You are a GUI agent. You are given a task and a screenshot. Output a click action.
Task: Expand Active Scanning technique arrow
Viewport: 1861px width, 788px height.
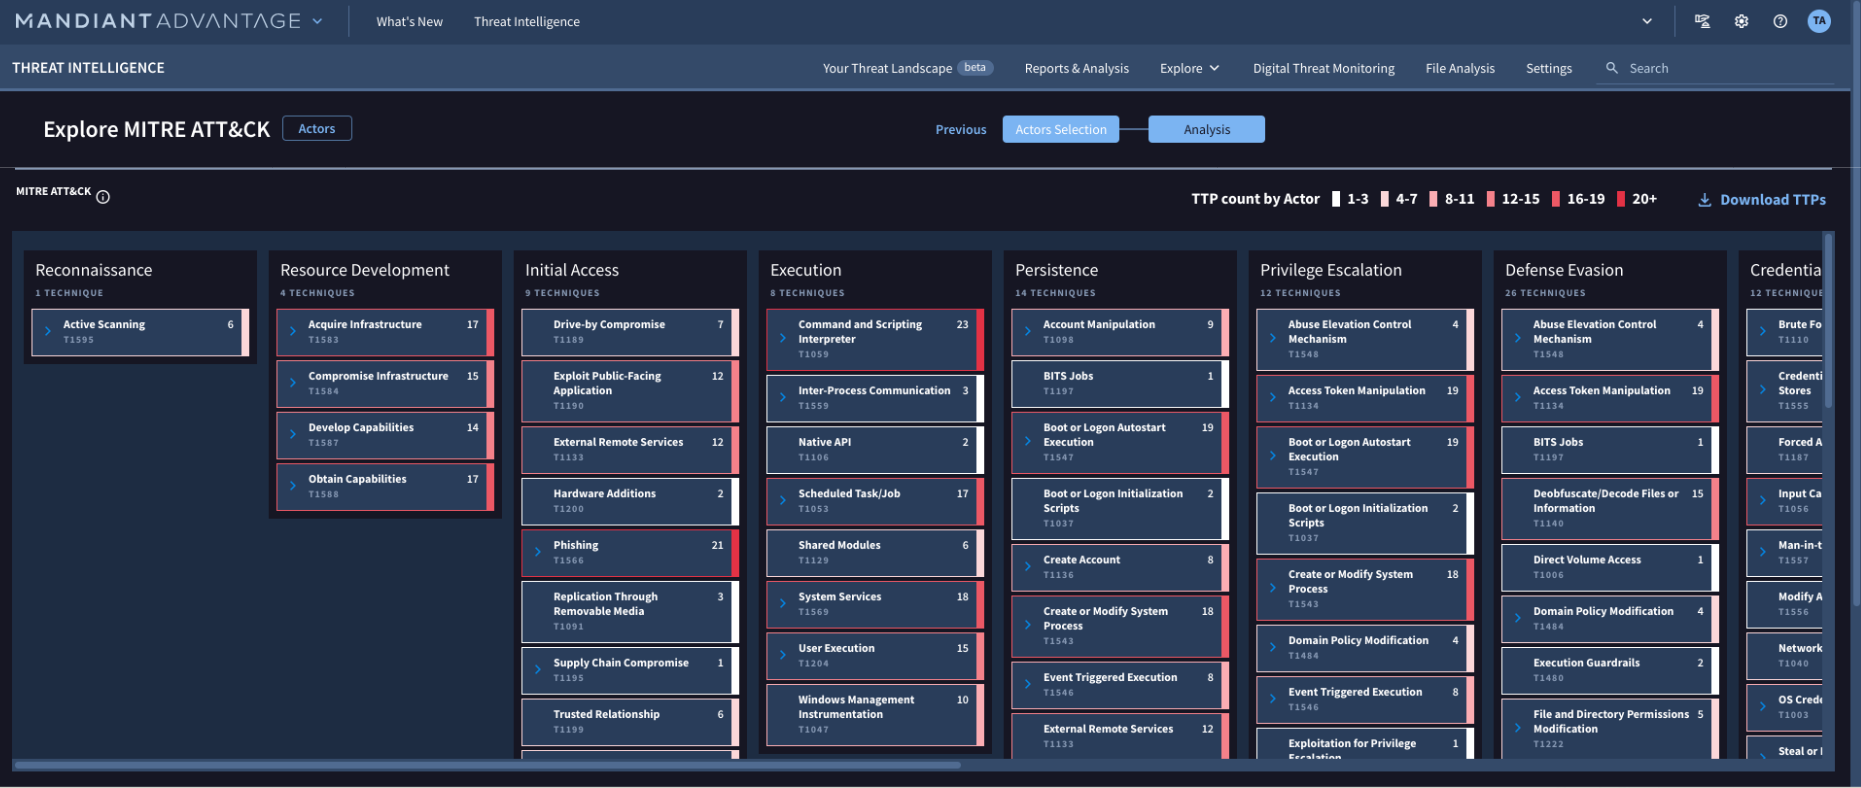[x=48, y=331]
